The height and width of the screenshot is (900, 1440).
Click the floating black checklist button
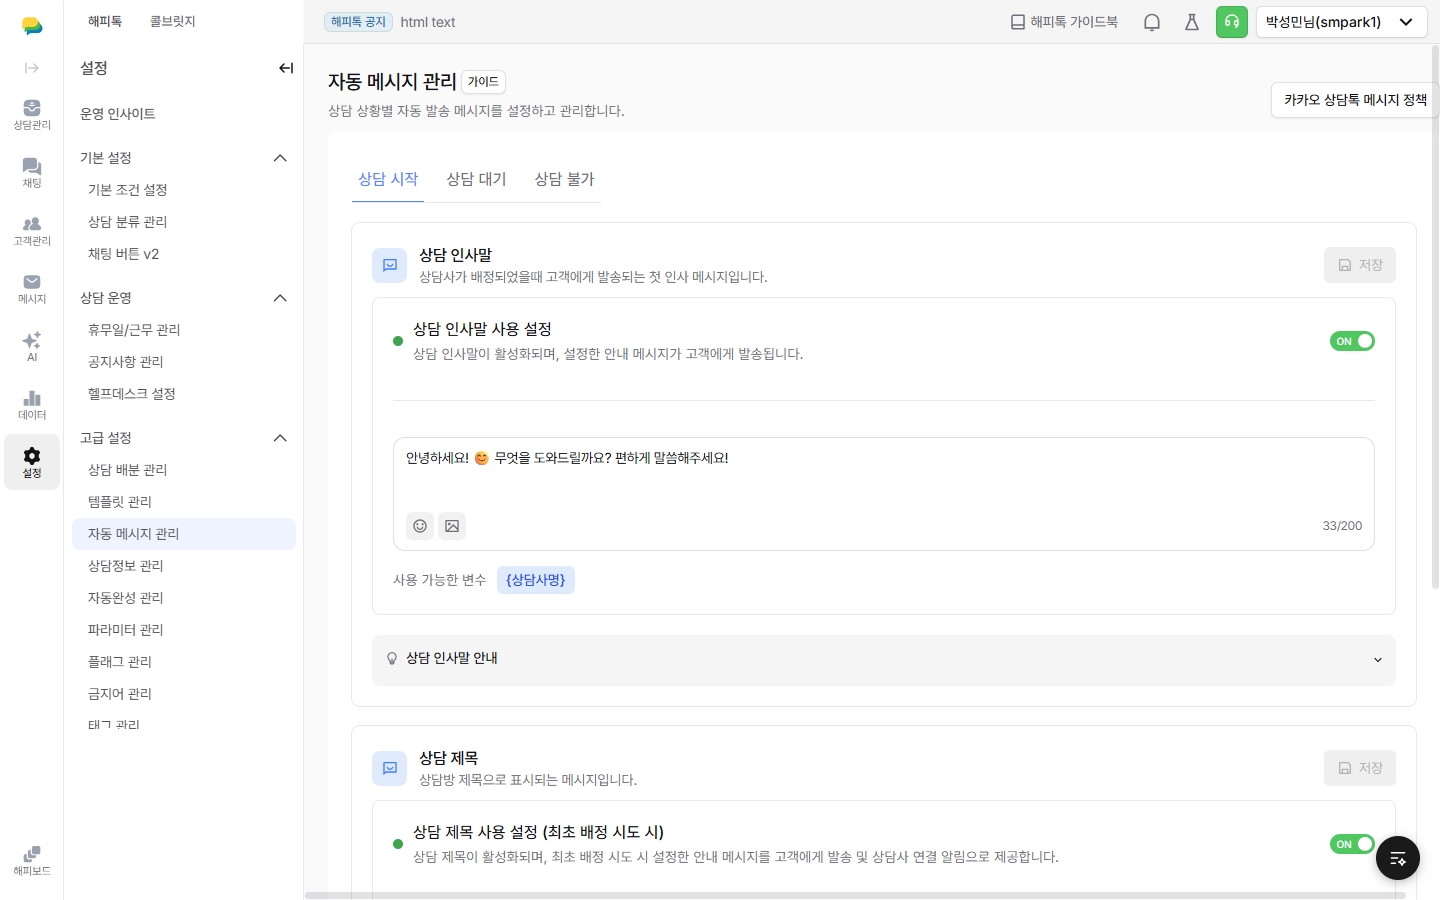(1398, 858)
